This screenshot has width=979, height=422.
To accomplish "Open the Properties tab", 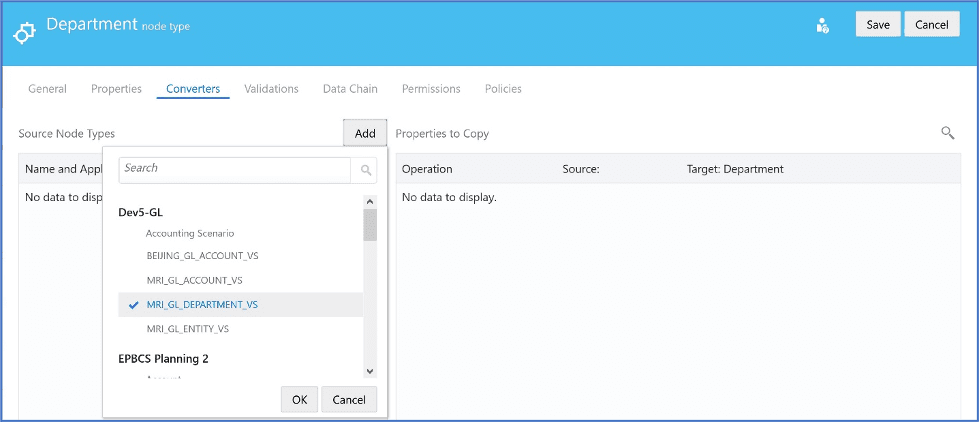I will 116,89.
